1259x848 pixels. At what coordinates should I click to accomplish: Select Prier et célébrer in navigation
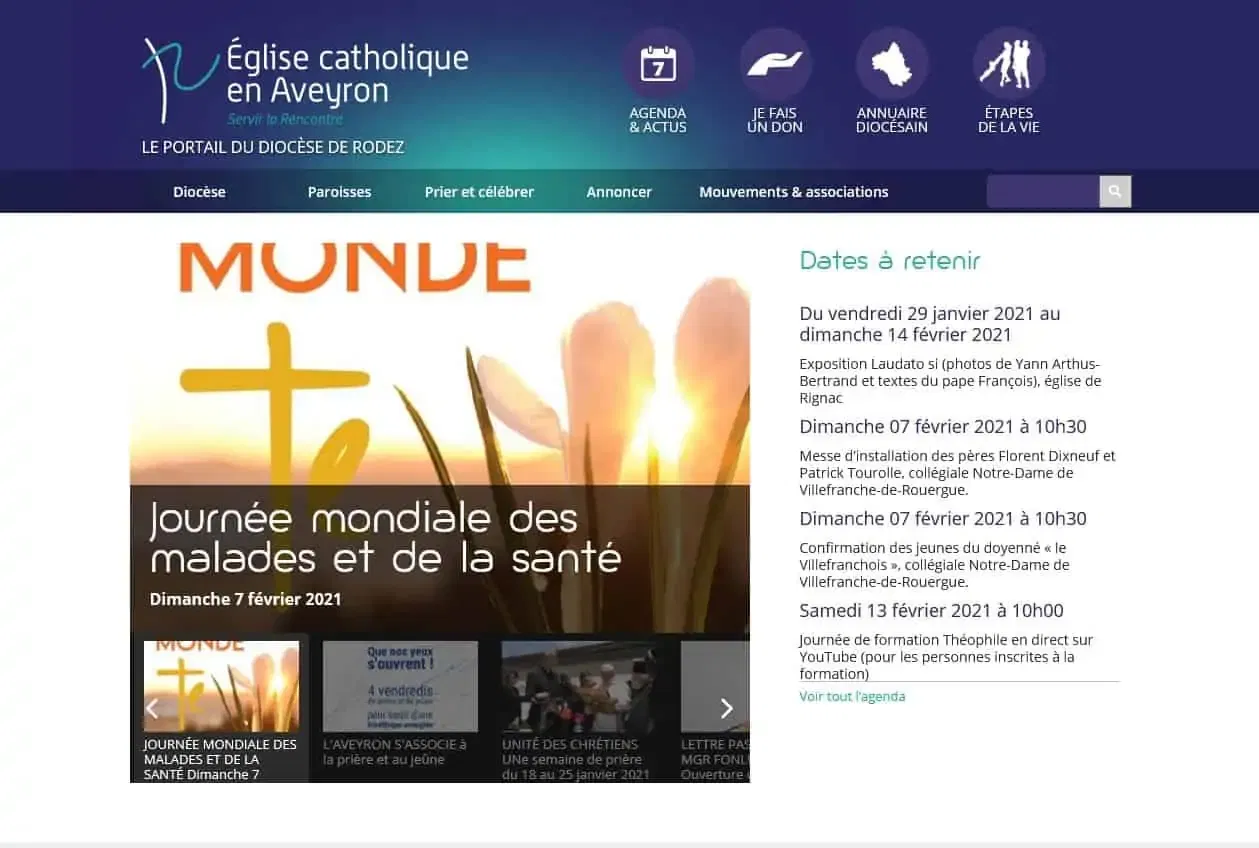479,191
